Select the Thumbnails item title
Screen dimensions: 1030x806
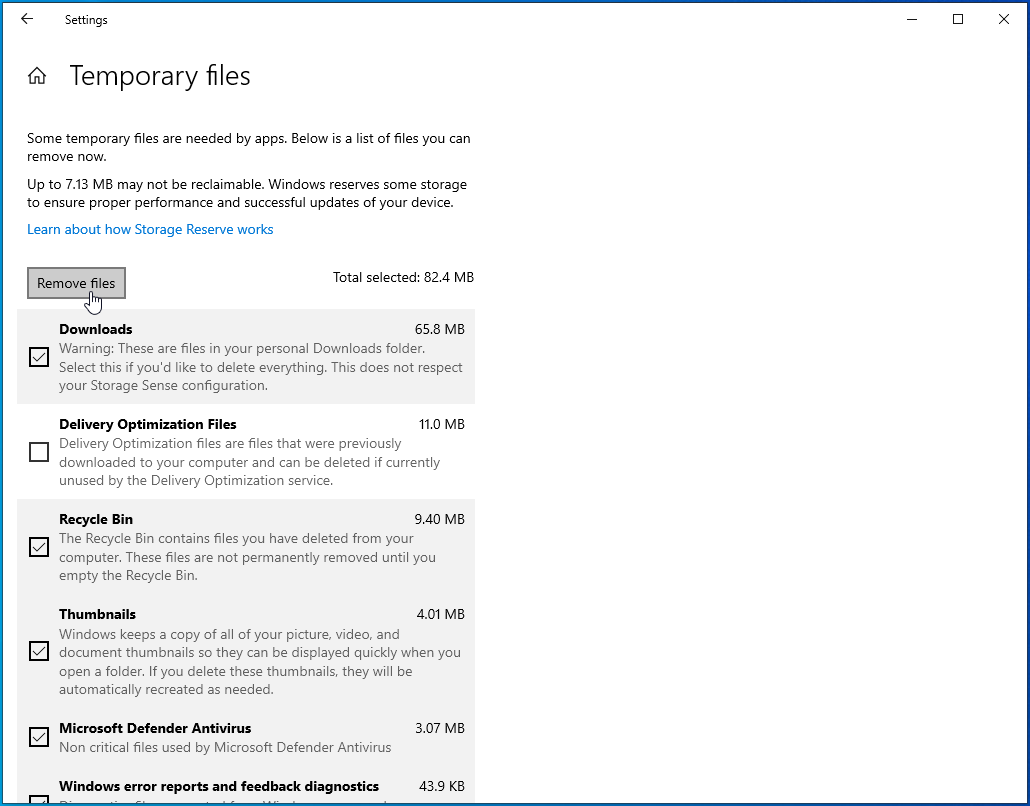pos(97,614)
